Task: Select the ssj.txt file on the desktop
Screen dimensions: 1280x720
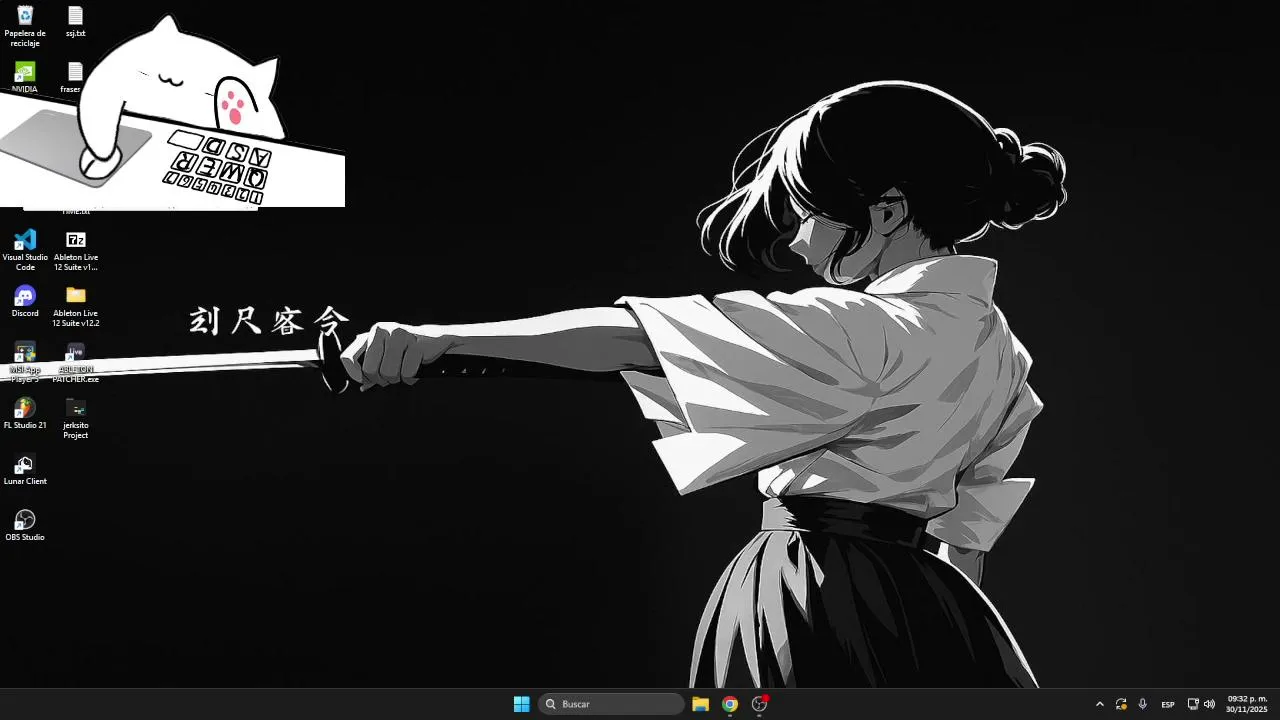Action: coord(75,22)
